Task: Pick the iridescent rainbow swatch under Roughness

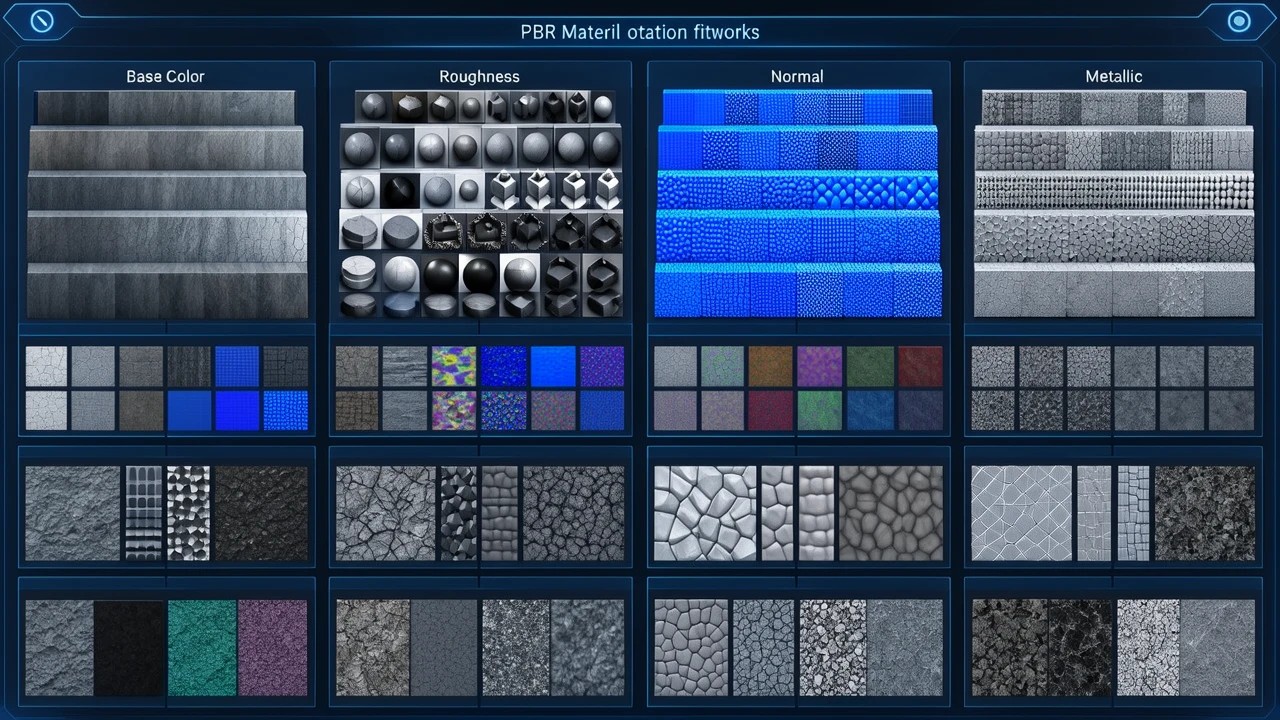Action: coord(453,367)
